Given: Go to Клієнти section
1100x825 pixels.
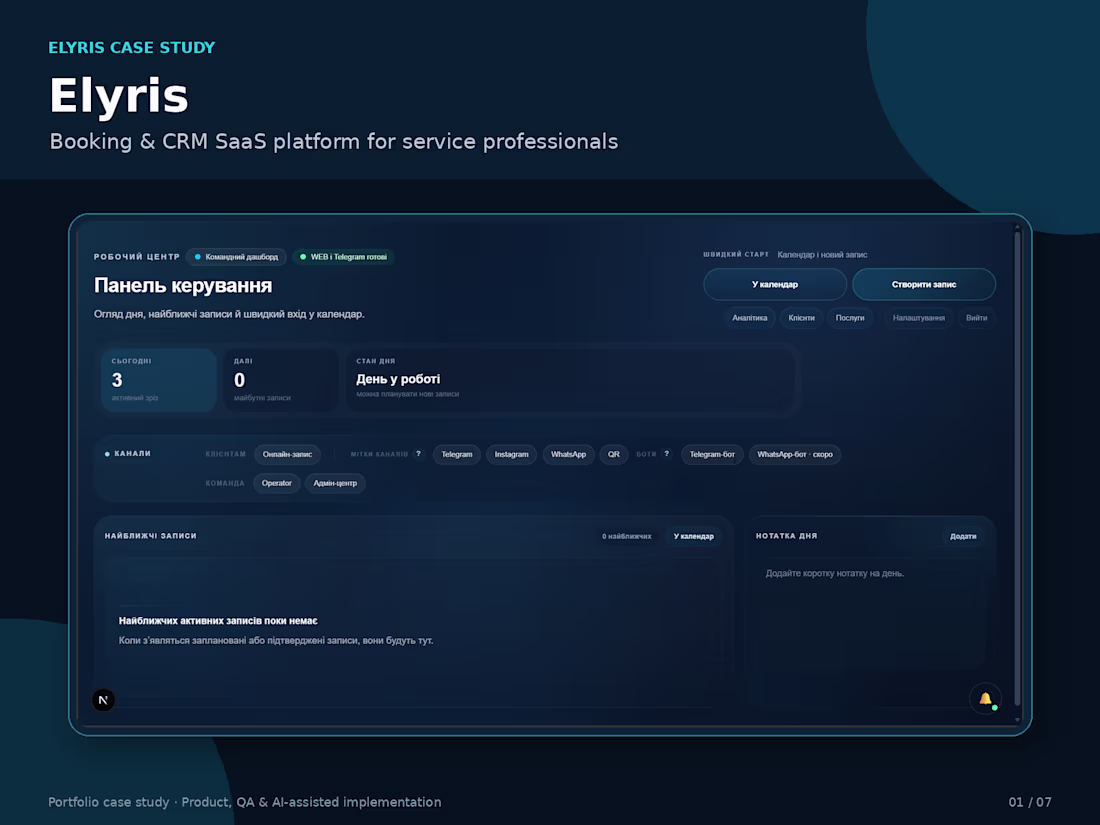Looking at the screenshot, I should 801,318.
